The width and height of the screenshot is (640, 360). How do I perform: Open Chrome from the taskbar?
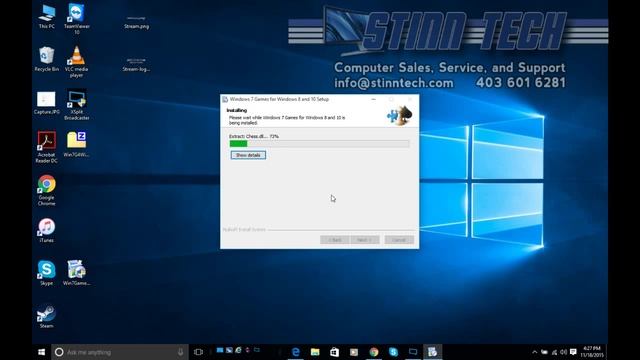coord(373,352)
